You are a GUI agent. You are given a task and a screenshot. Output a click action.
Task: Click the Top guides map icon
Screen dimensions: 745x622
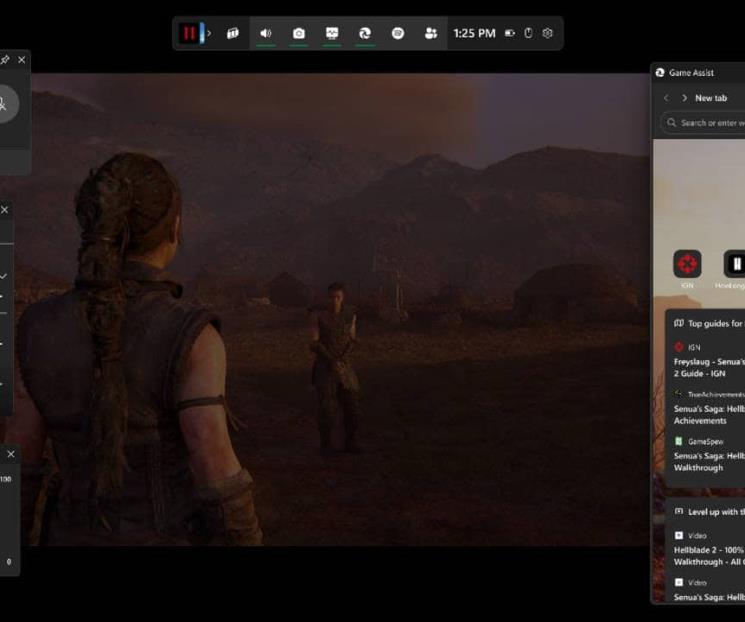click(x=679, y=324)
